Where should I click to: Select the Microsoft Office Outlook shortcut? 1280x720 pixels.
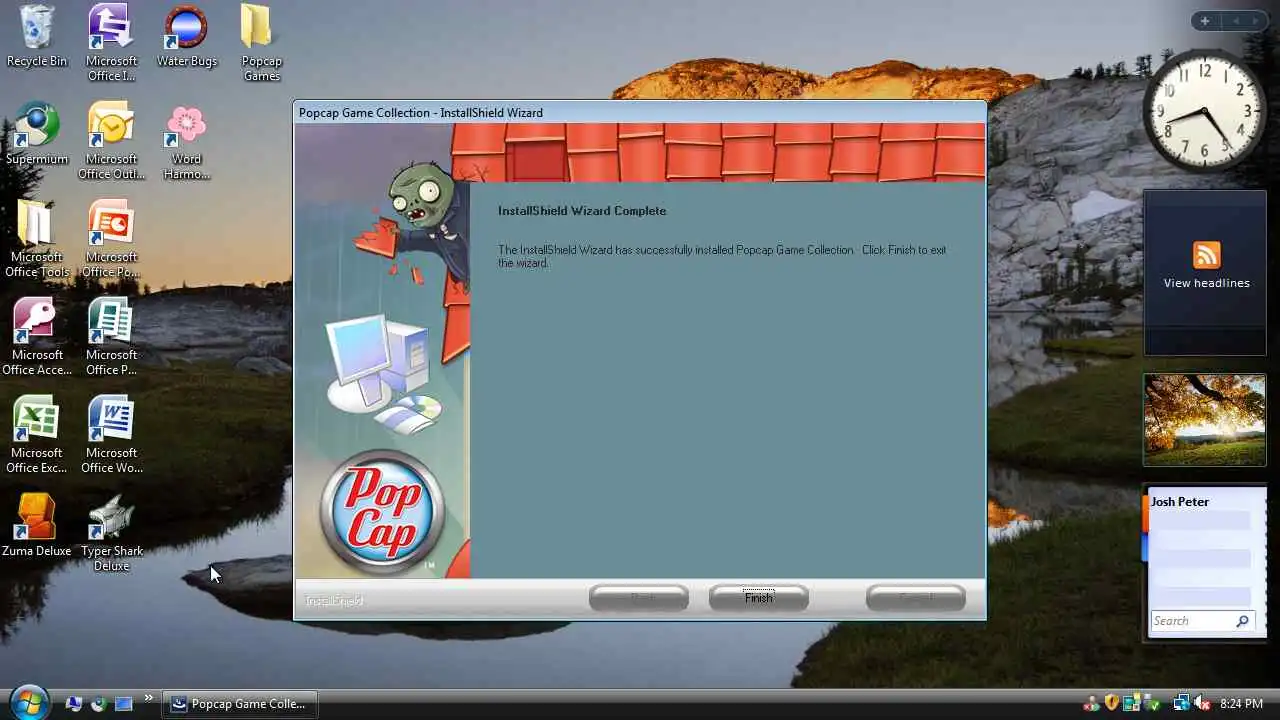point(111,140)
